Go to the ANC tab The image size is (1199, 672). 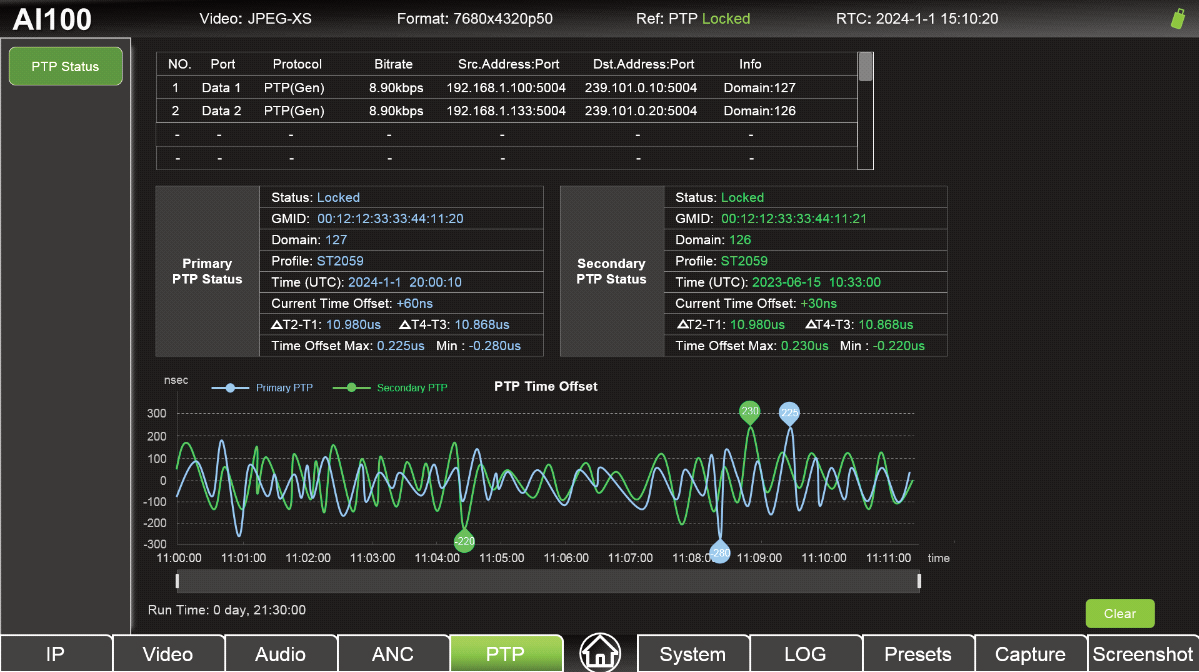pyautogui.click(x=392, y=654)
